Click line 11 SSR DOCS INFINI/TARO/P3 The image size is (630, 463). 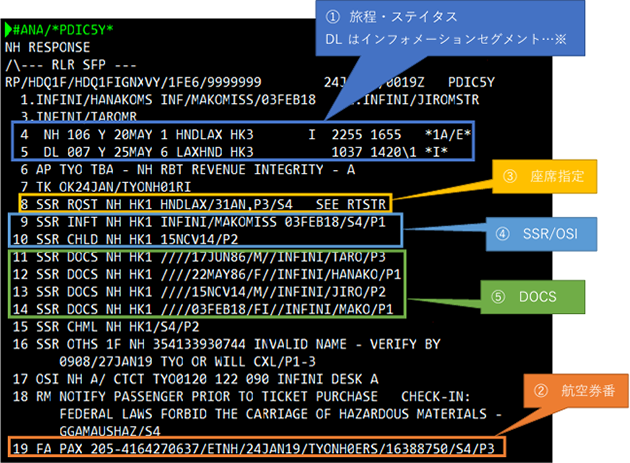point(199,257)
